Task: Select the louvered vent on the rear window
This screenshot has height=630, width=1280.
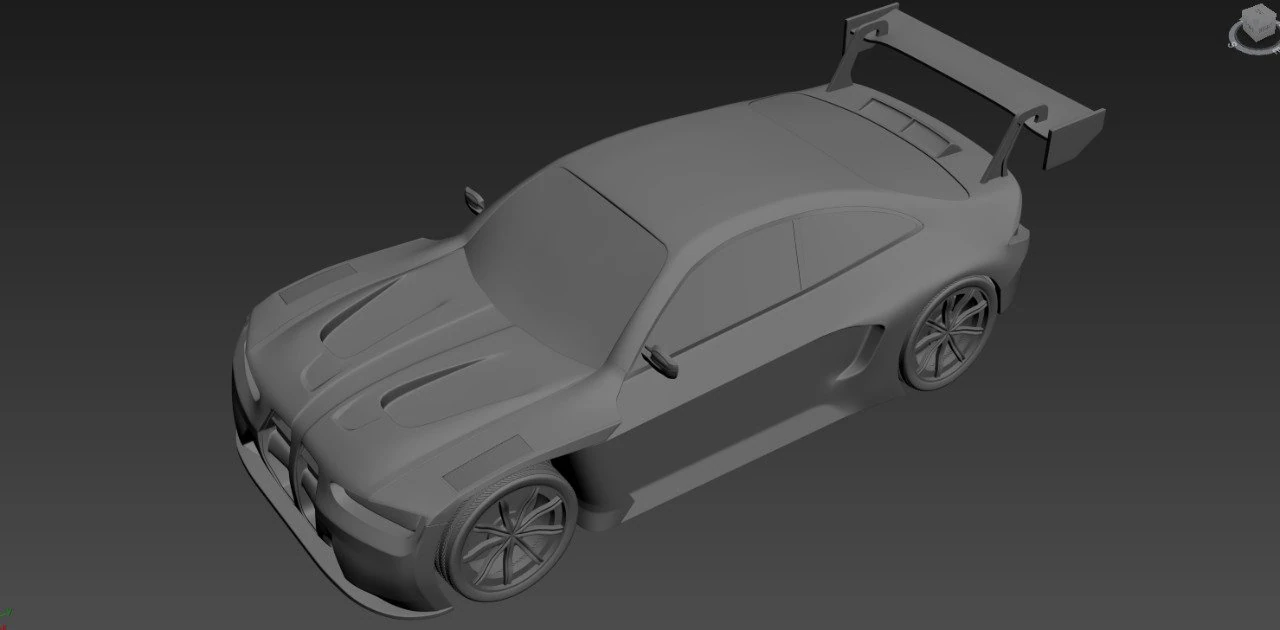Action: pyautogui.click(x=907, y=127)
